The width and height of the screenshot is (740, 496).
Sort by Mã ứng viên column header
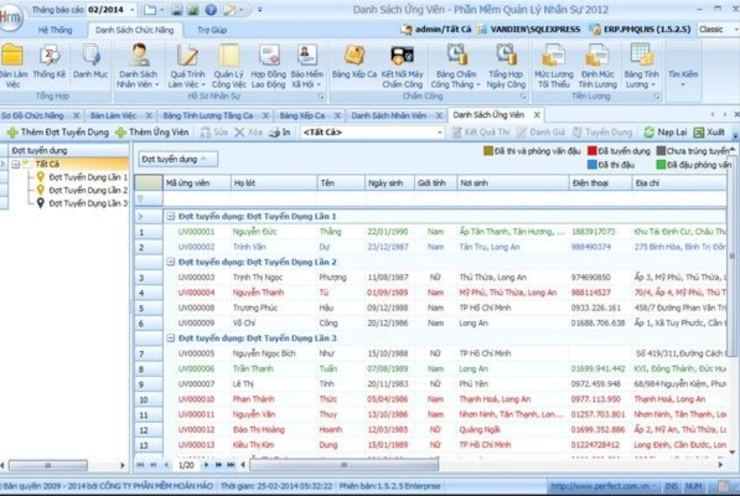(196, 183)
